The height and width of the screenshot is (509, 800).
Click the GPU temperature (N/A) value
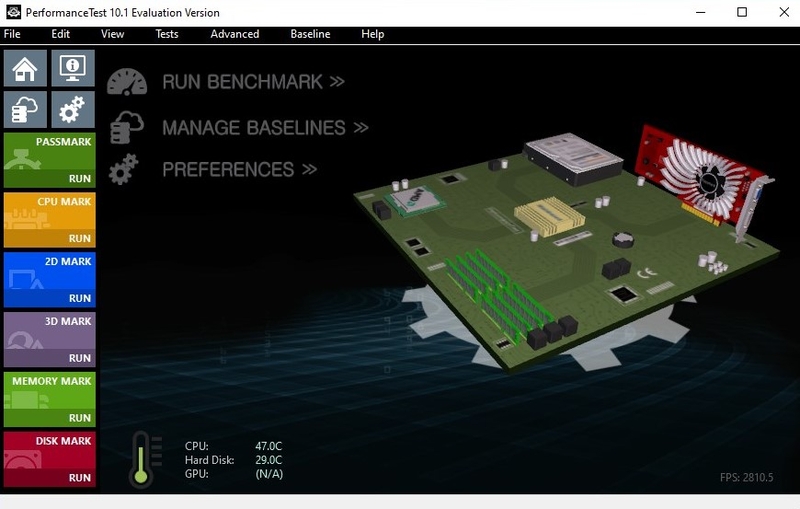(x=269, y=474)
